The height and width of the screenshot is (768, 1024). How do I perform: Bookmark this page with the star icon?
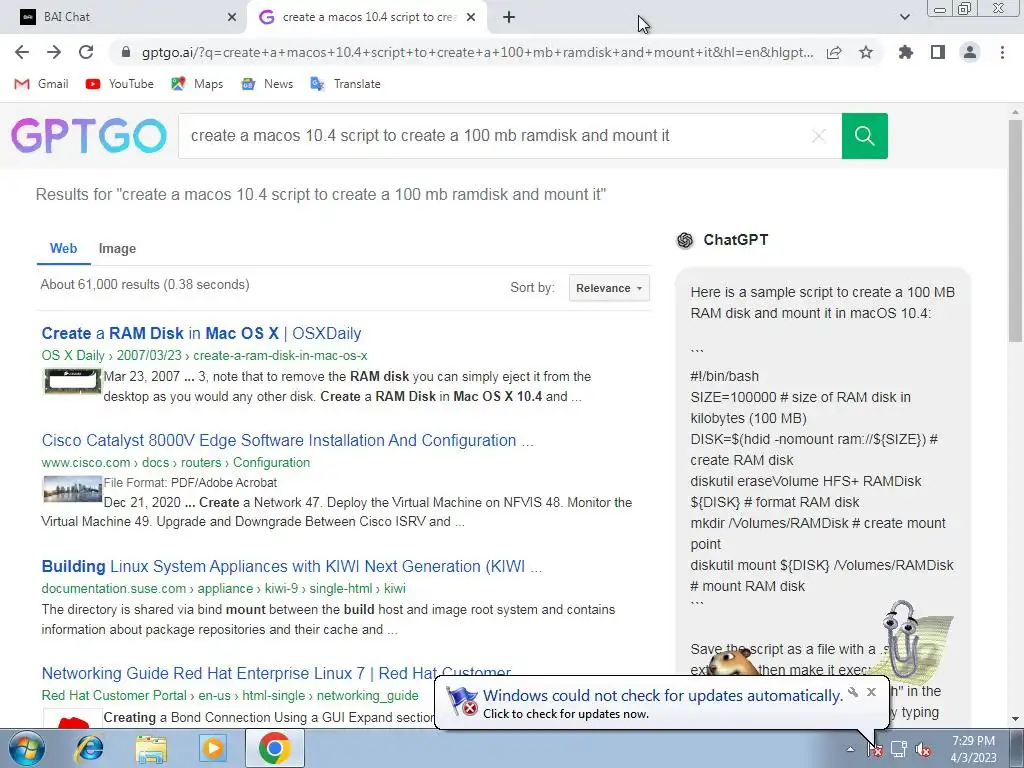point(866,52)
